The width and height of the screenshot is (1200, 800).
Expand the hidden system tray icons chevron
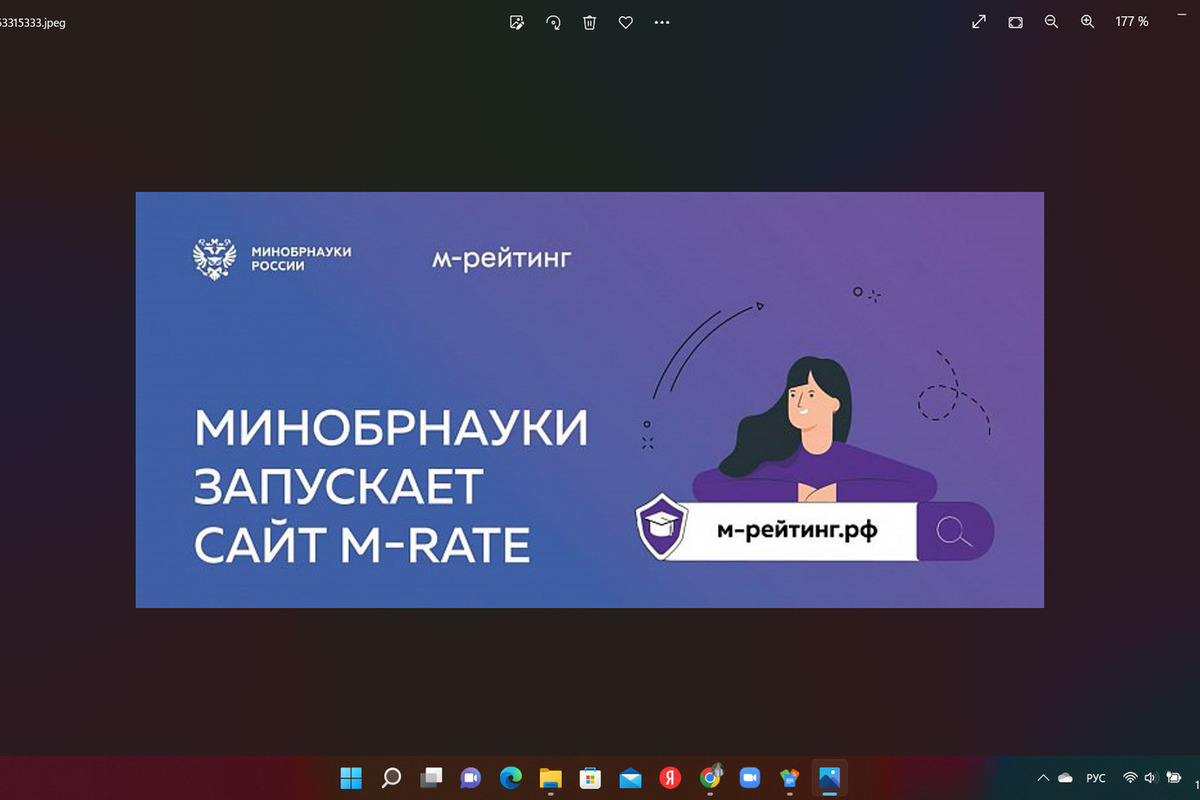[1043, 778]
